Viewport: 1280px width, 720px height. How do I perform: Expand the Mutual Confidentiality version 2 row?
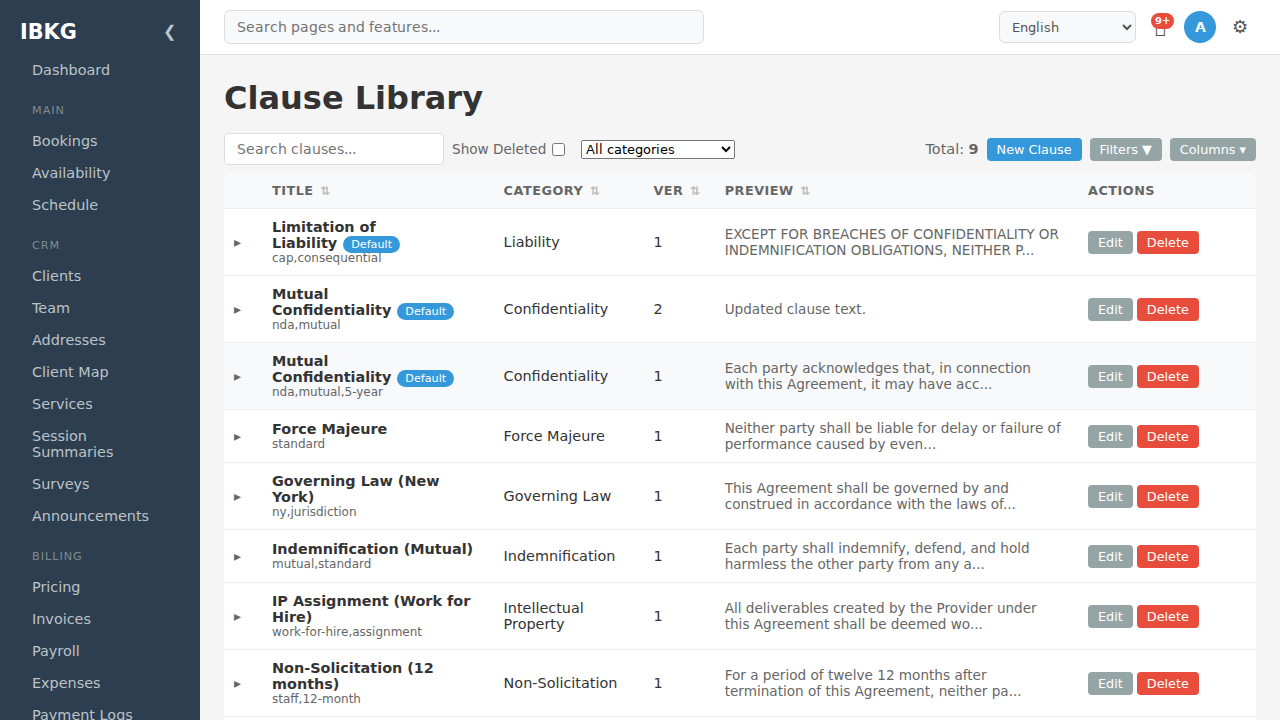point(238,310)
